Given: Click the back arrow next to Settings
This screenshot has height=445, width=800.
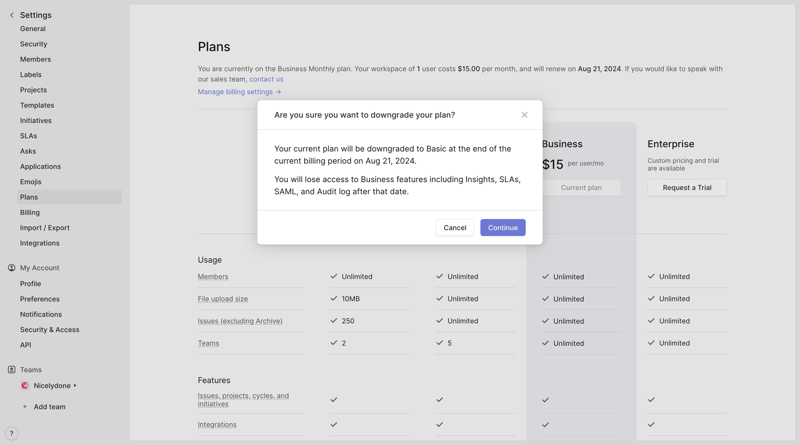Looking at the screenshot, I should (12, 15).
